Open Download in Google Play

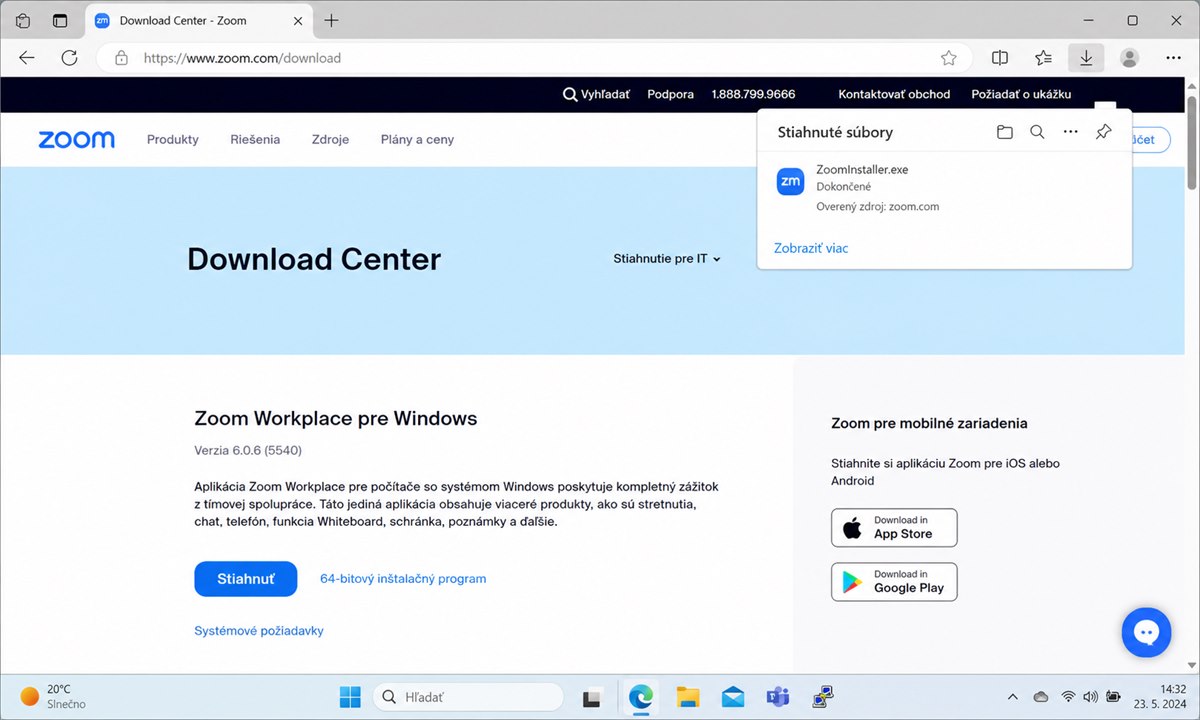(x=894, y=582)
